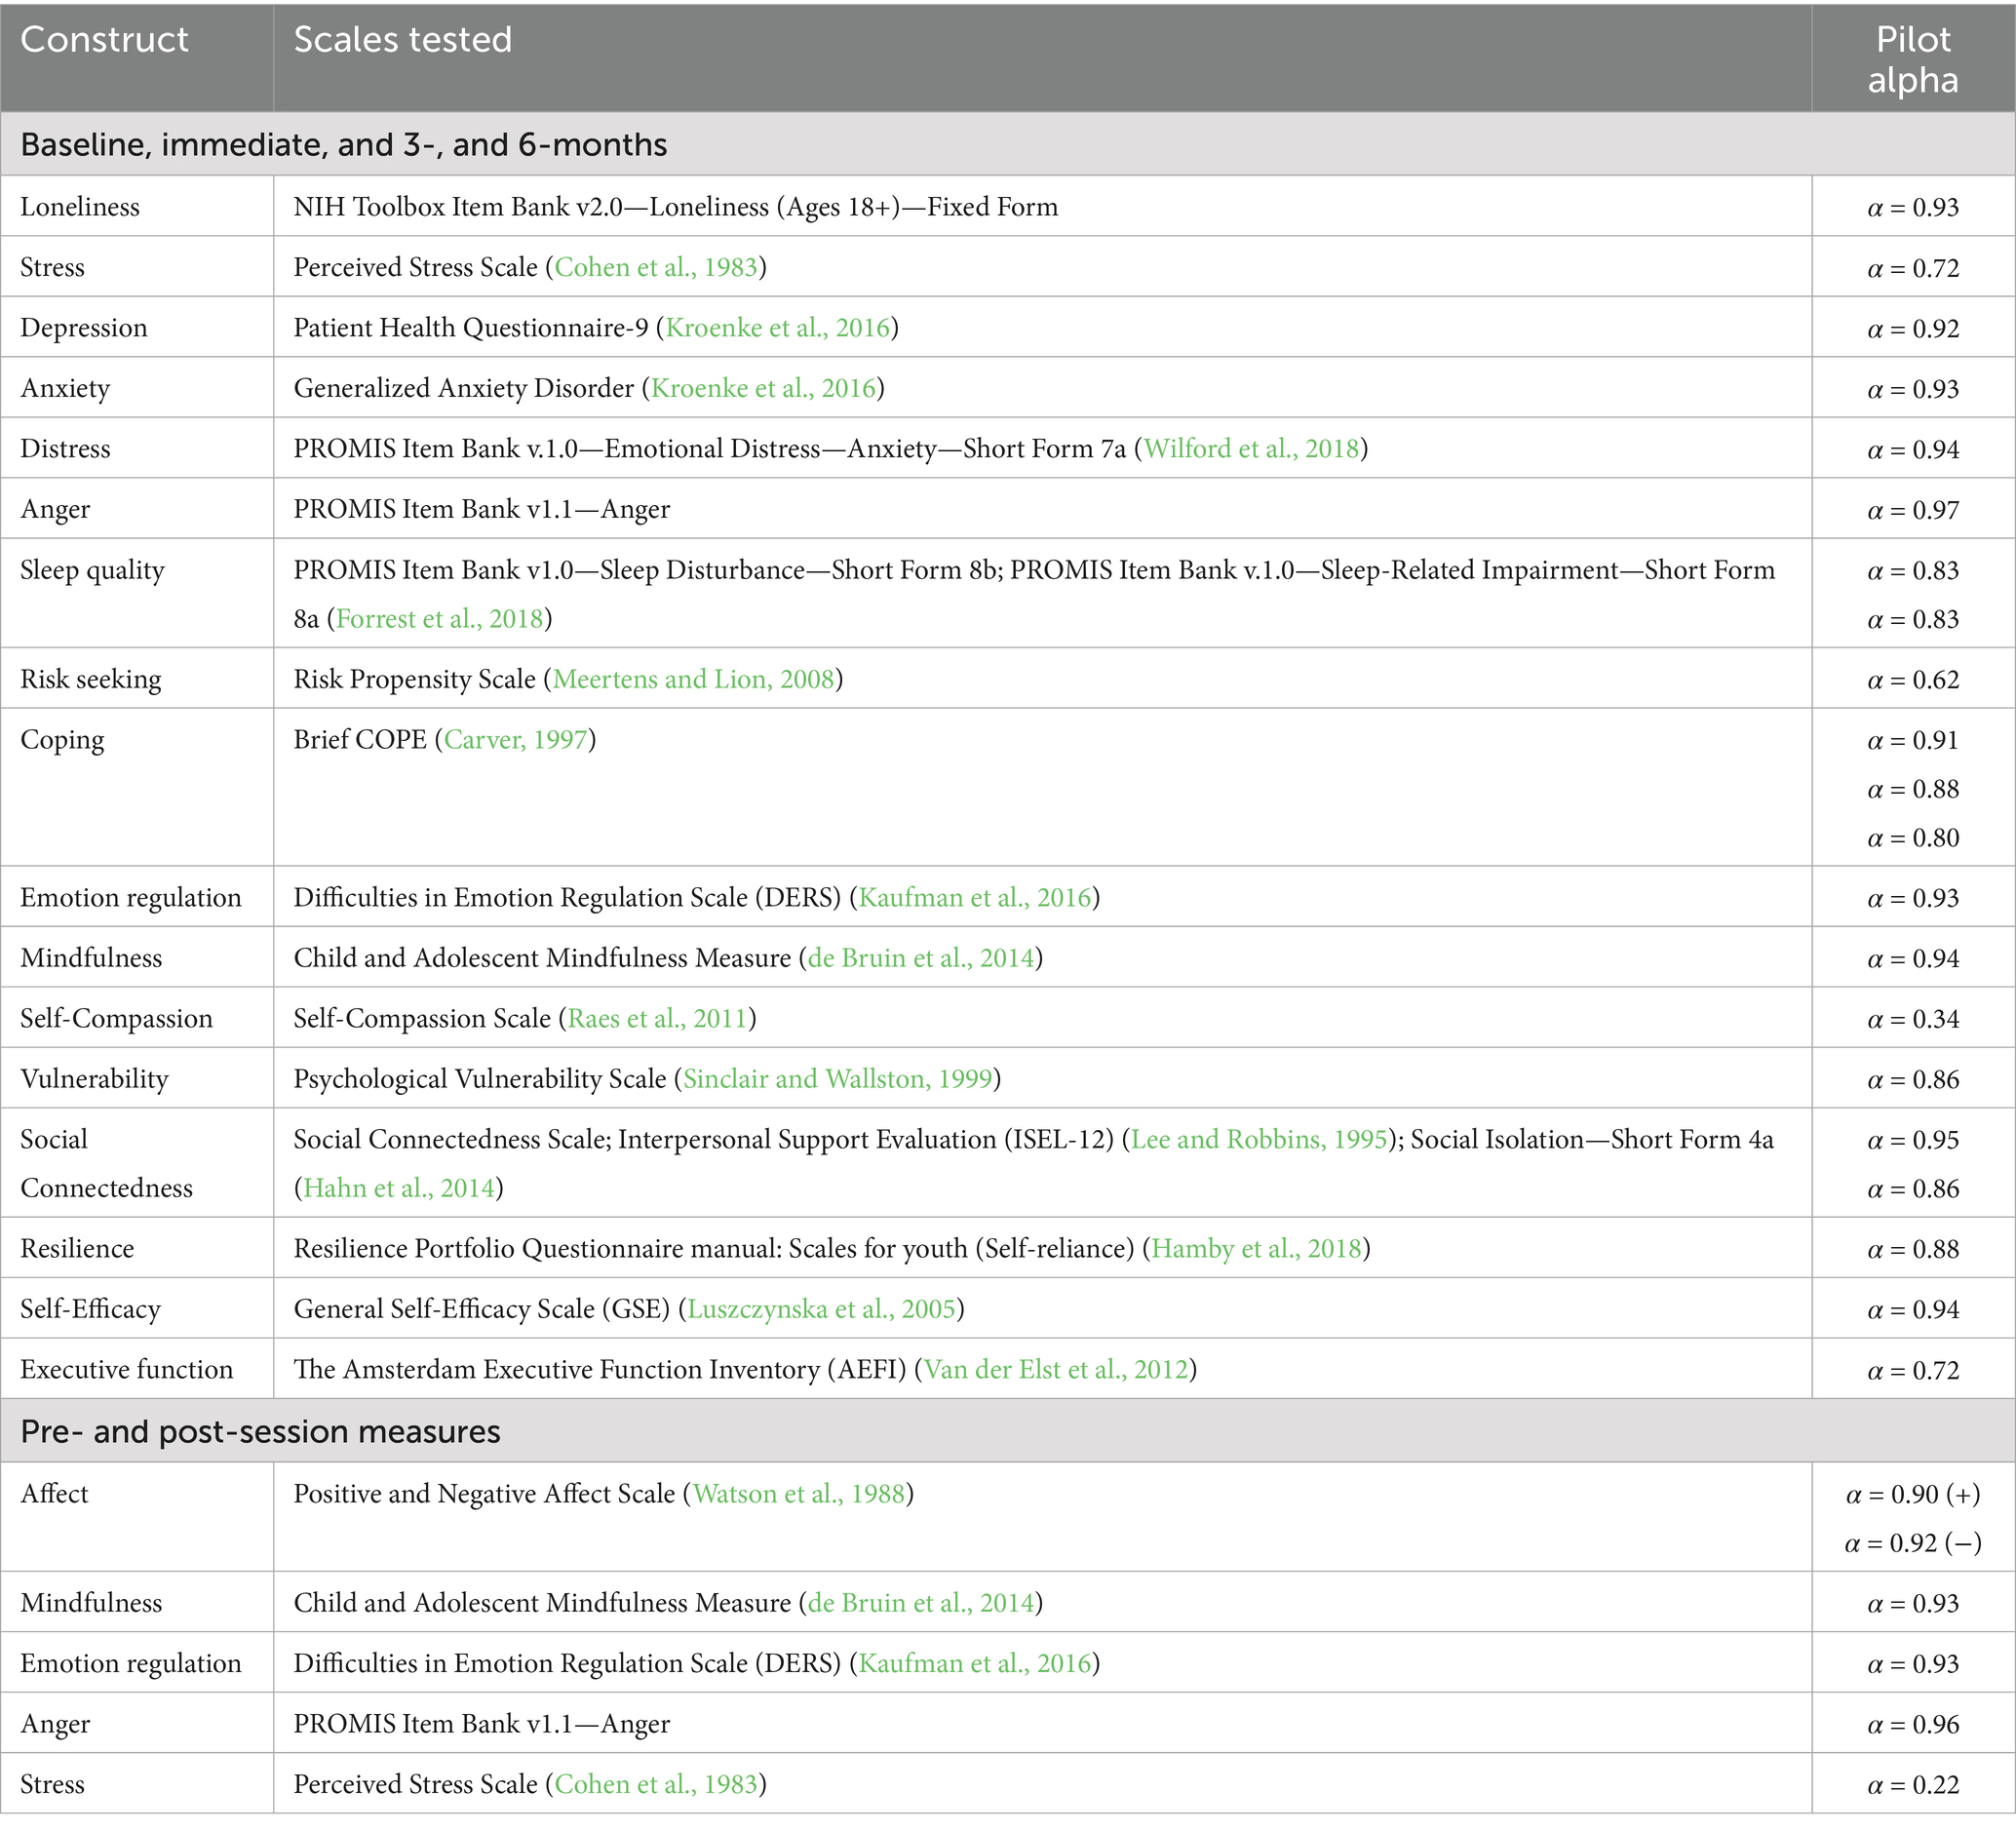The width and height of the screenshot is (2016, 1831).
Task: Click the Luszczynska et al., 2005 citation
Action: coord(821,1308)
